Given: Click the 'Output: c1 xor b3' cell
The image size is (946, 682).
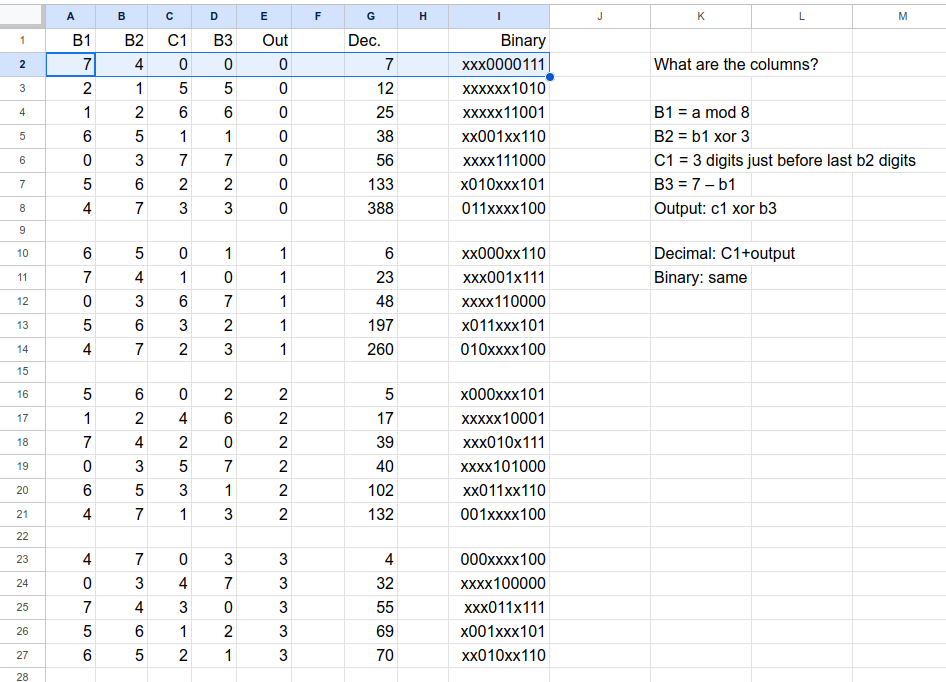Looking at the screenshot, I should (715, 208).
